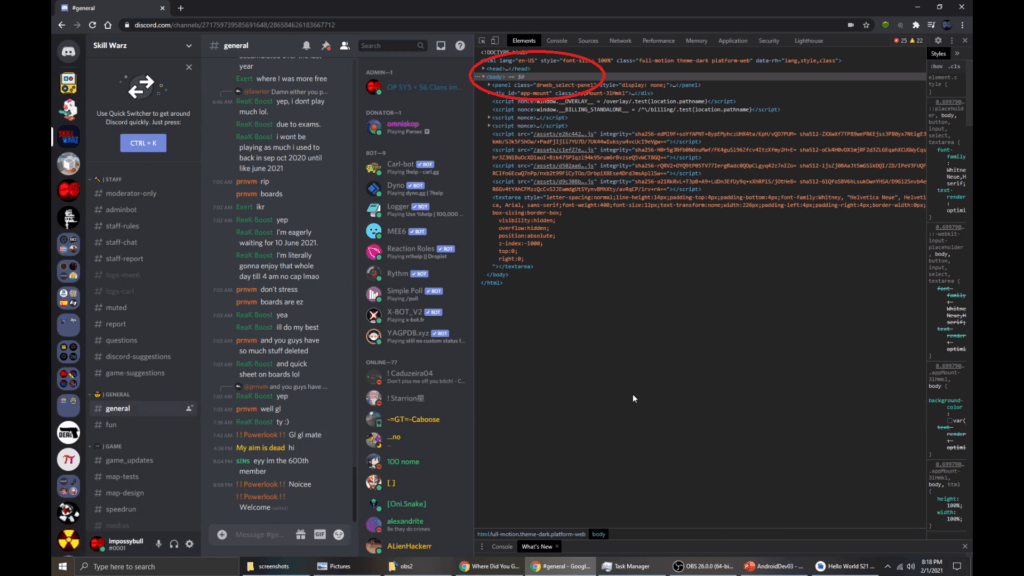Click the CTRL + K button

143,143
